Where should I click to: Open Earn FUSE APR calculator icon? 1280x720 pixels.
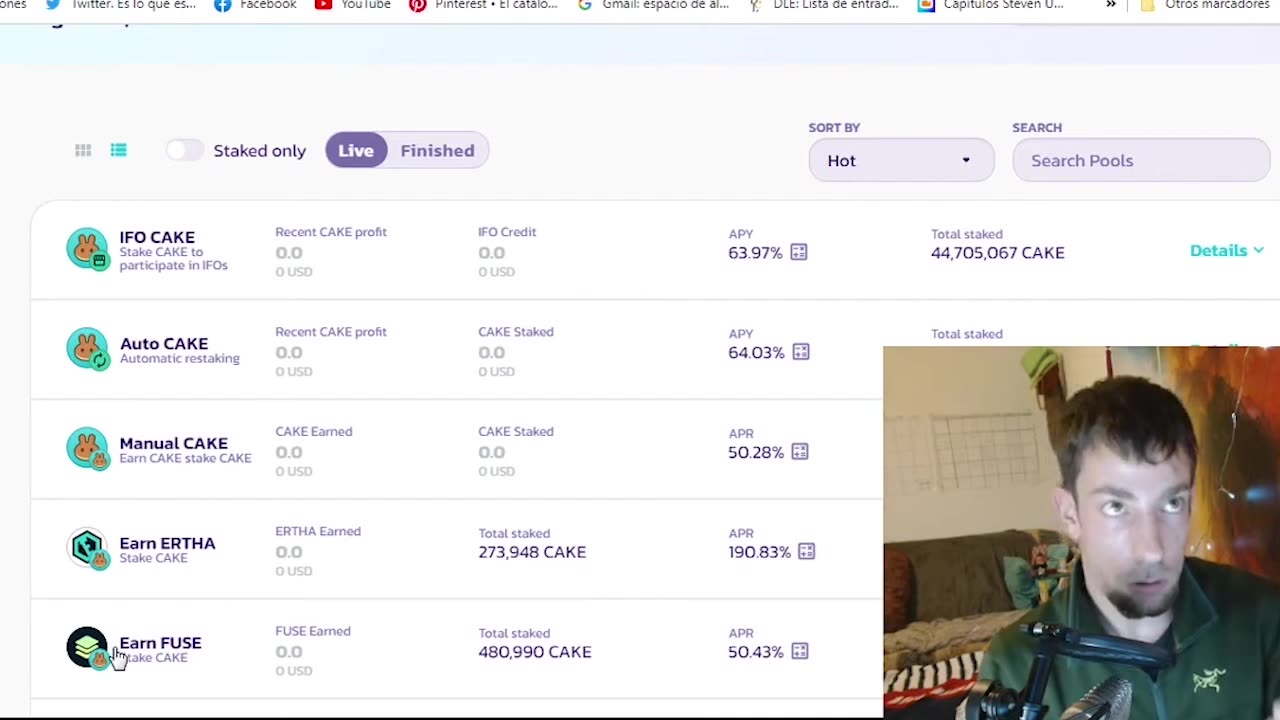(x=800, y=652)
